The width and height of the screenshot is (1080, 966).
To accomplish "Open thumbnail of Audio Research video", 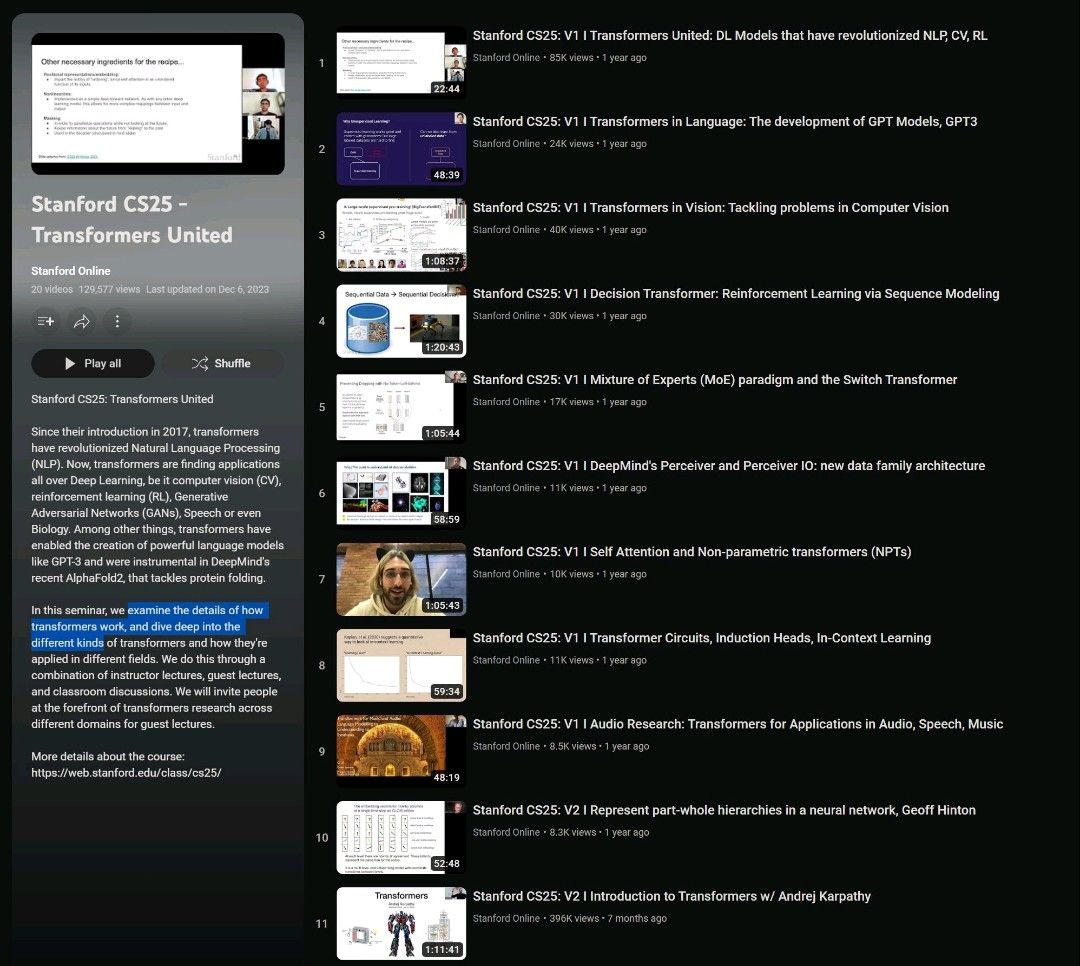I will (x=401, y=752).
